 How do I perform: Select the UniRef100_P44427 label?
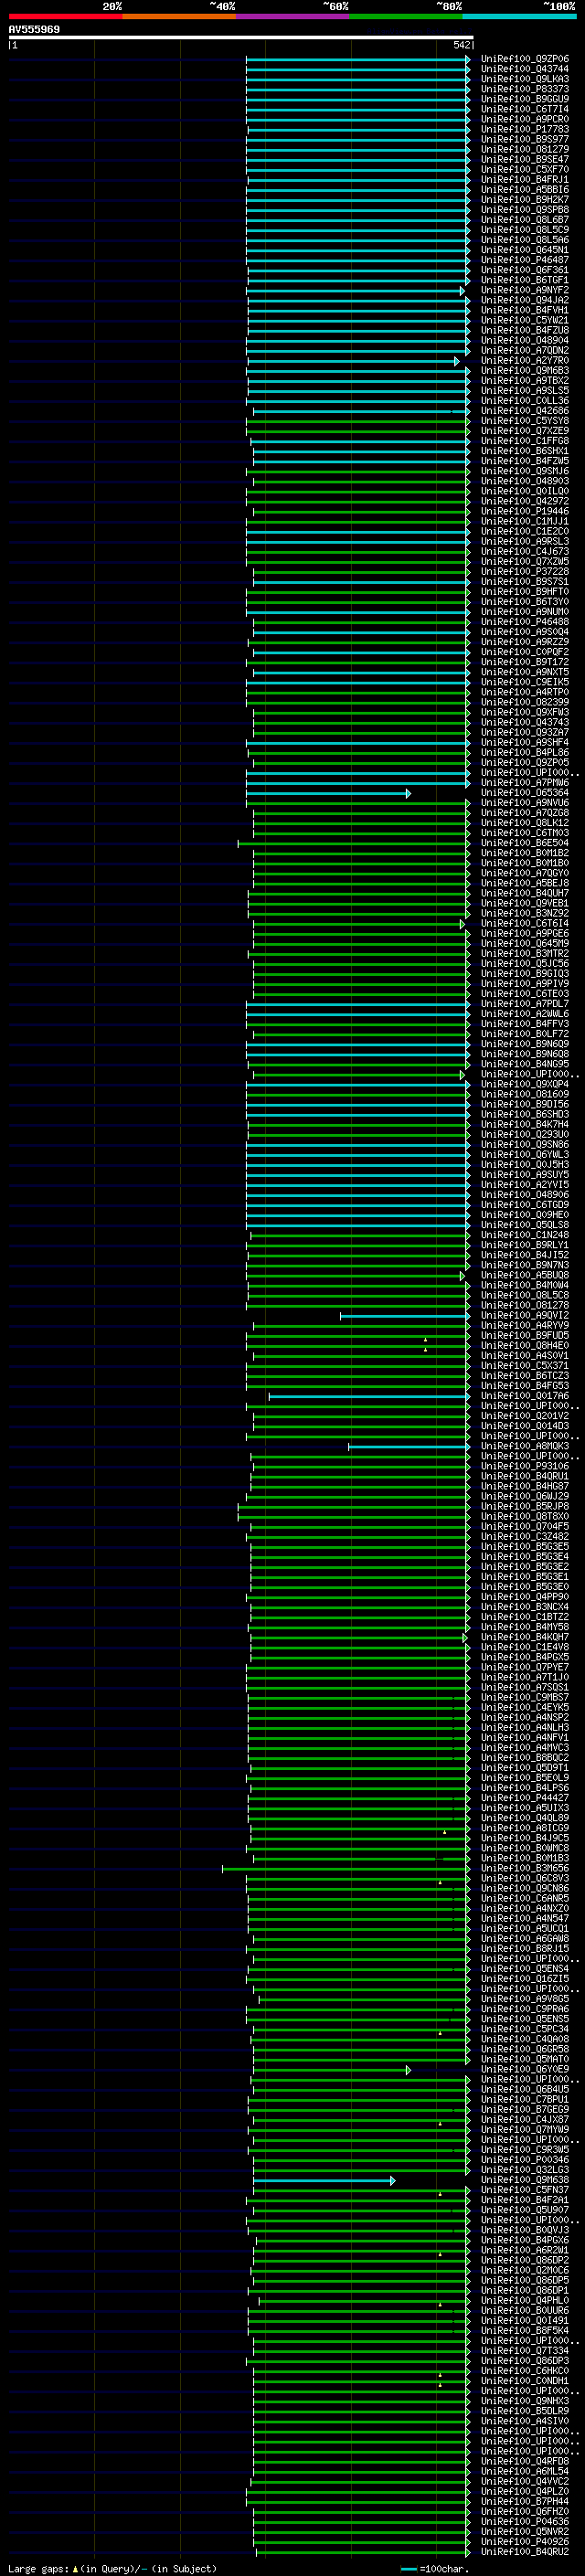pyautogui.click(x=524, y=1798)
